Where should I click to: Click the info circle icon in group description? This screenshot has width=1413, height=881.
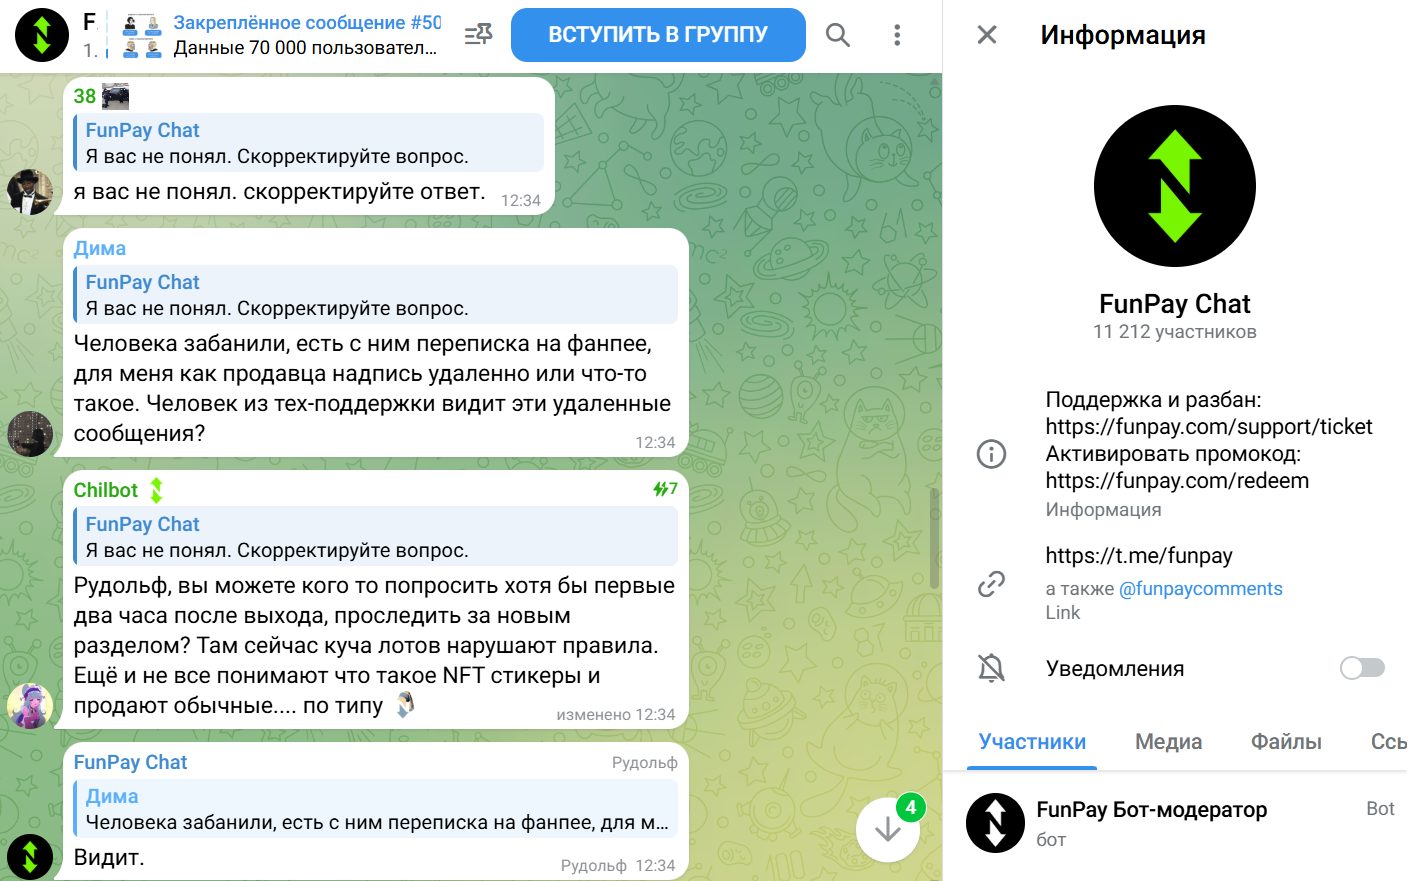click(x=991, y=454)
